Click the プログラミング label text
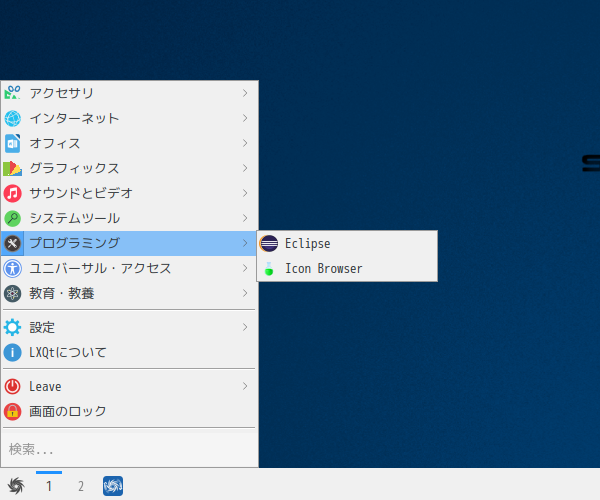Image resolution: width=600 pixels, height=500 pixels. click(x=75, y=243)
